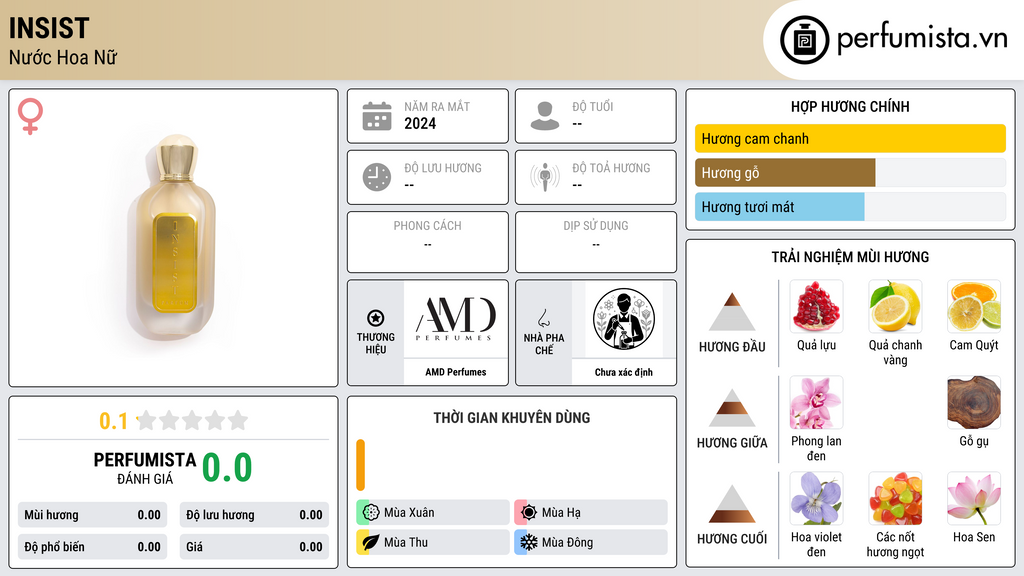Click the Phong cách style field
Screen dimensions: 1024x576
tap(428, 242)
